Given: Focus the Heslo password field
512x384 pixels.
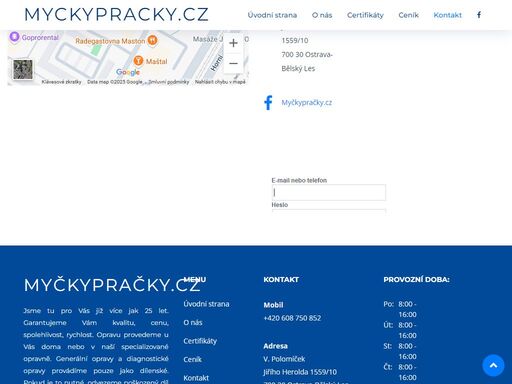Looking at the screenshot, I should (x=329, y=211).
